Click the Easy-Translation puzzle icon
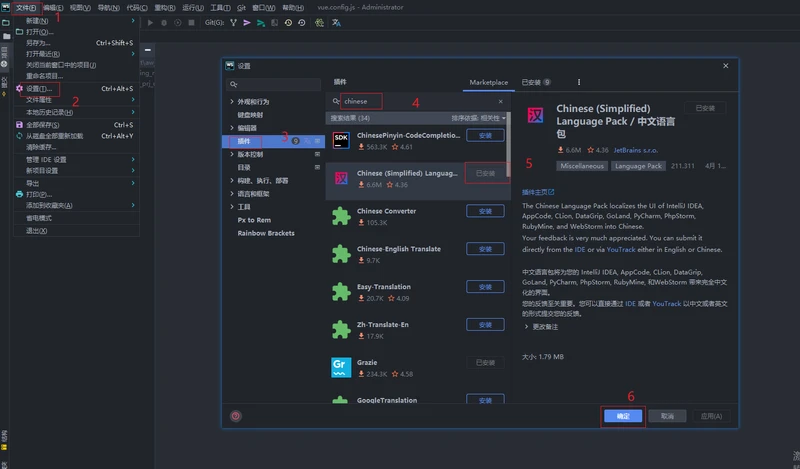Viewport: 800px width, 469px height. (341, 291)
